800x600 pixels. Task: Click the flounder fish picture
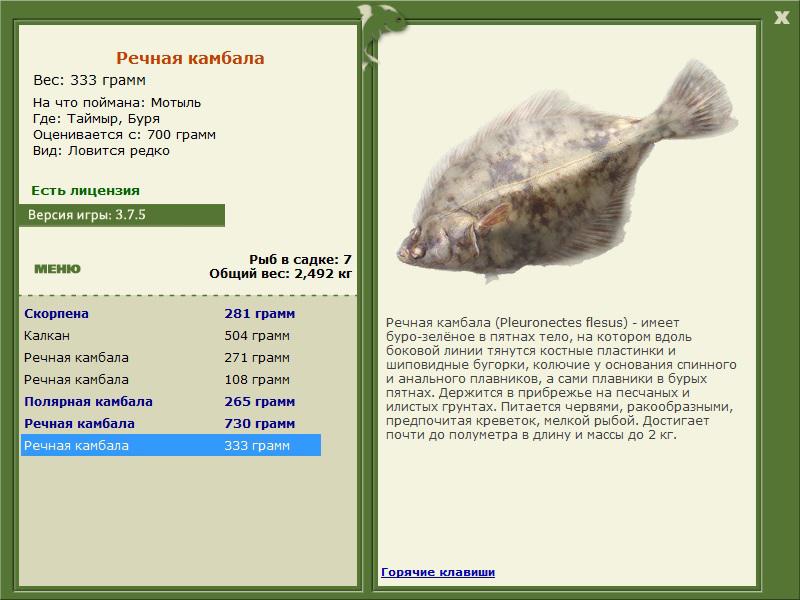566,171
